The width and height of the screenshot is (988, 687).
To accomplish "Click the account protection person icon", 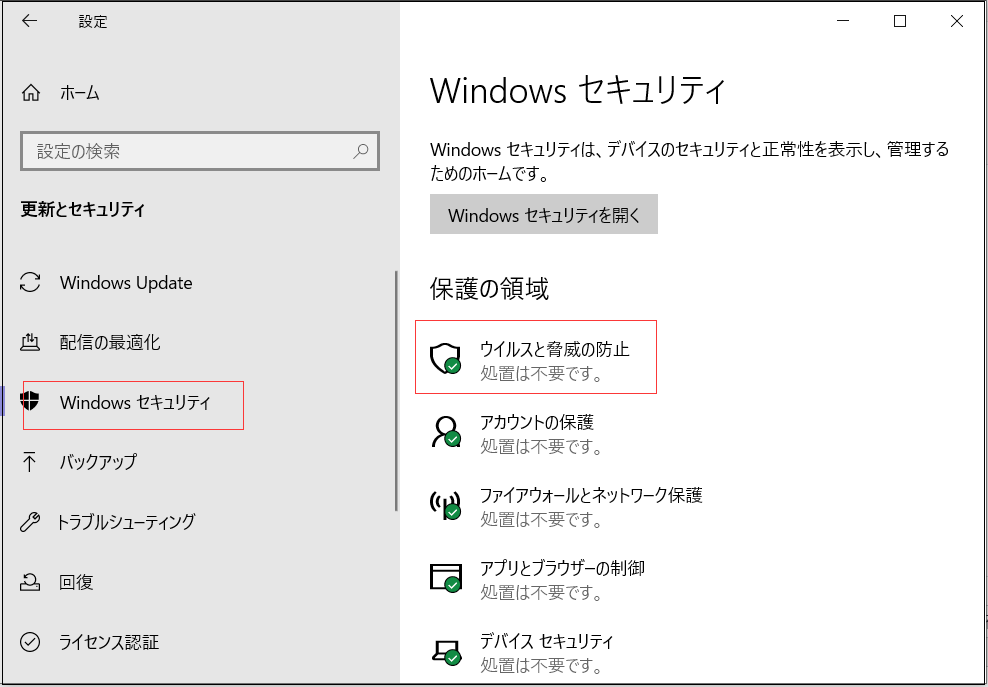I will click(444, 431).
